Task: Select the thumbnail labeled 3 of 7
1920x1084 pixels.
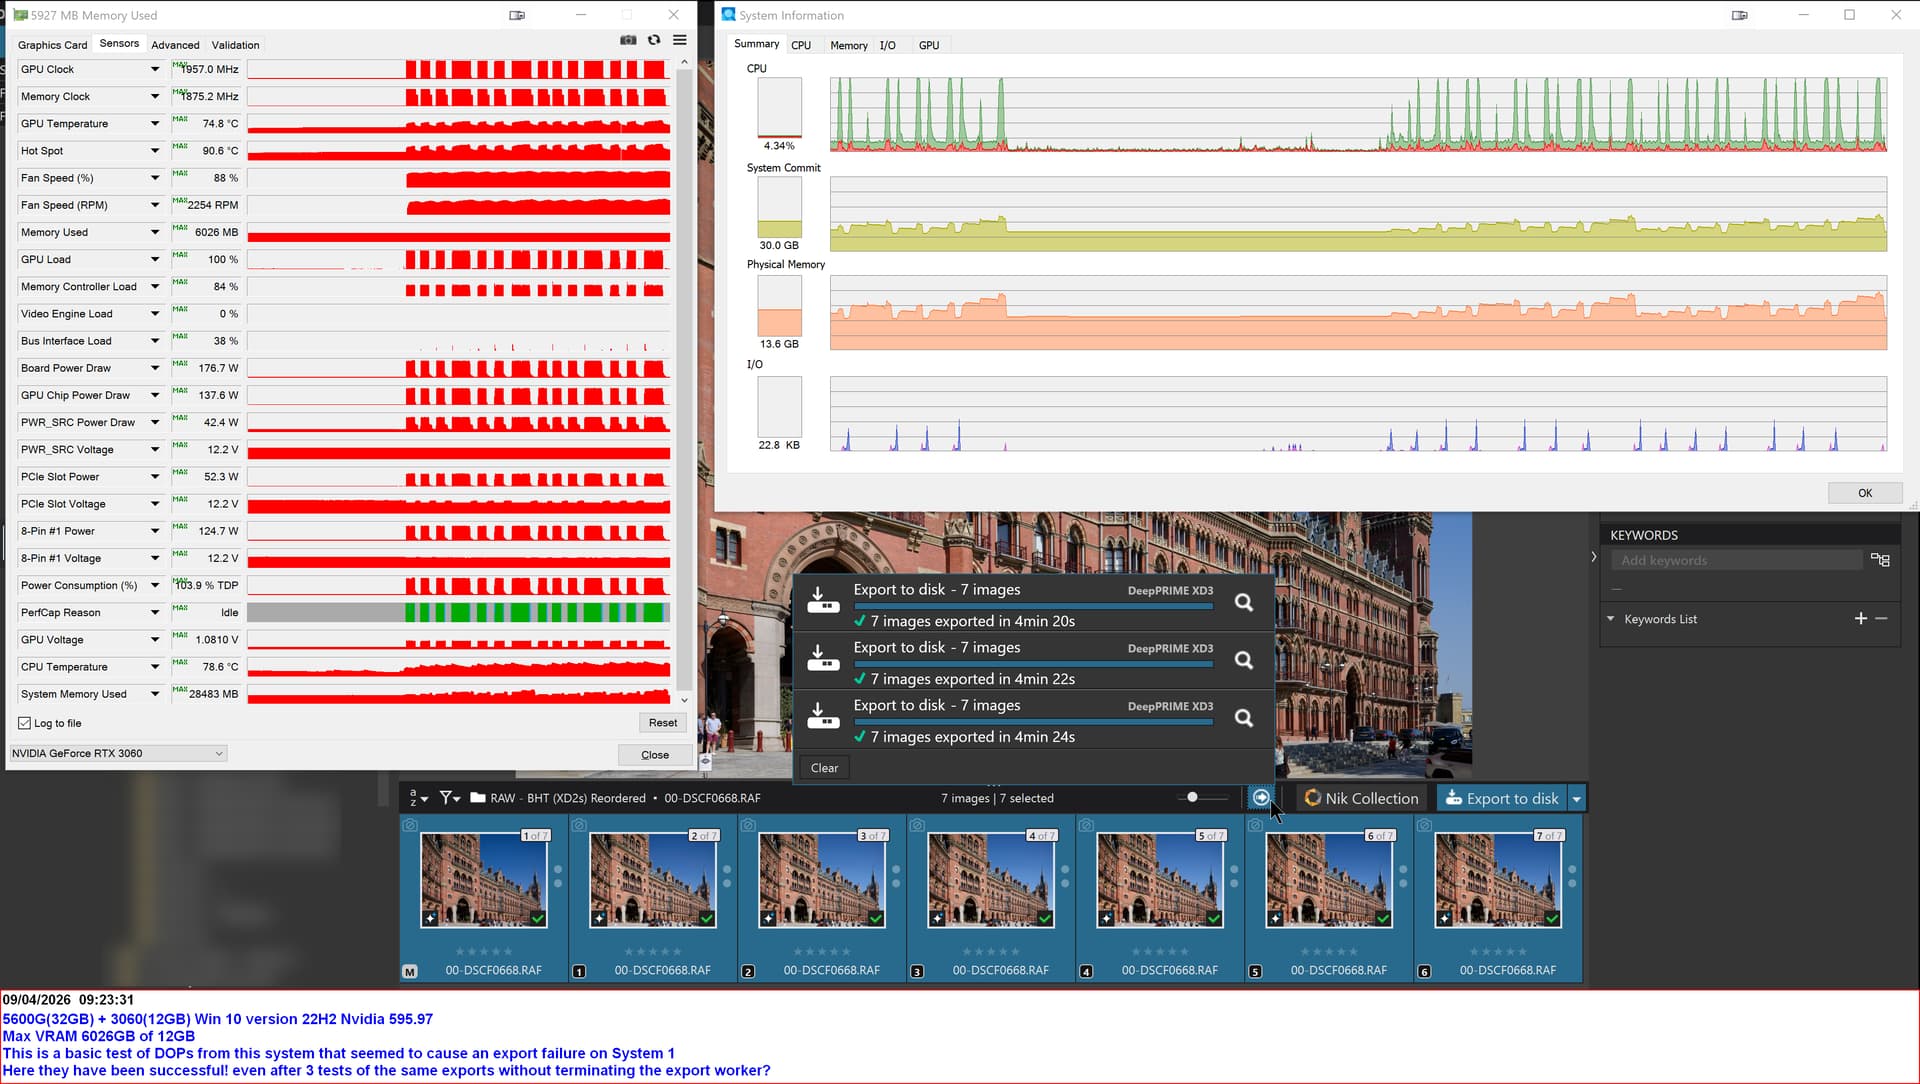Action: 822,880
